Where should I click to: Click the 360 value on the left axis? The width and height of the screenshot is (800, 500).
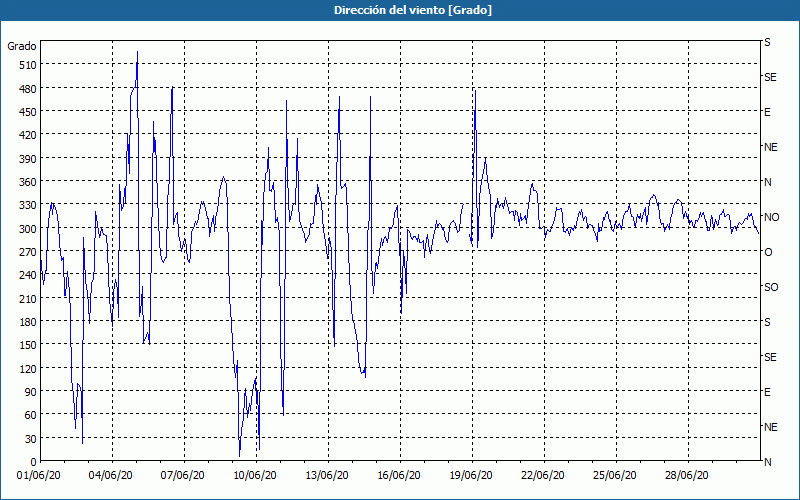(28, 182)
